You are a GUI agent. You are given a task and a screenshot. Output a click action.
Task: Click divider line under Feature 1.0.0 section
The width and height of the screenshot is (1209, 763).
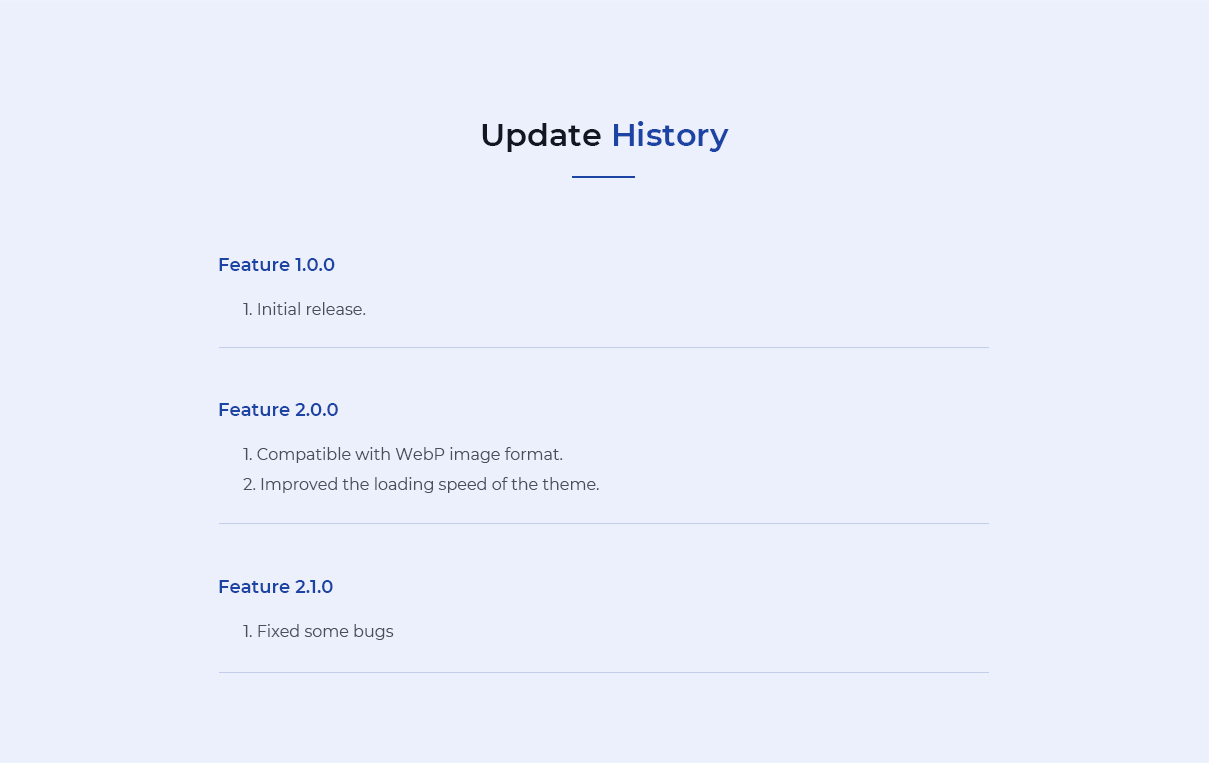coord(604,348)
